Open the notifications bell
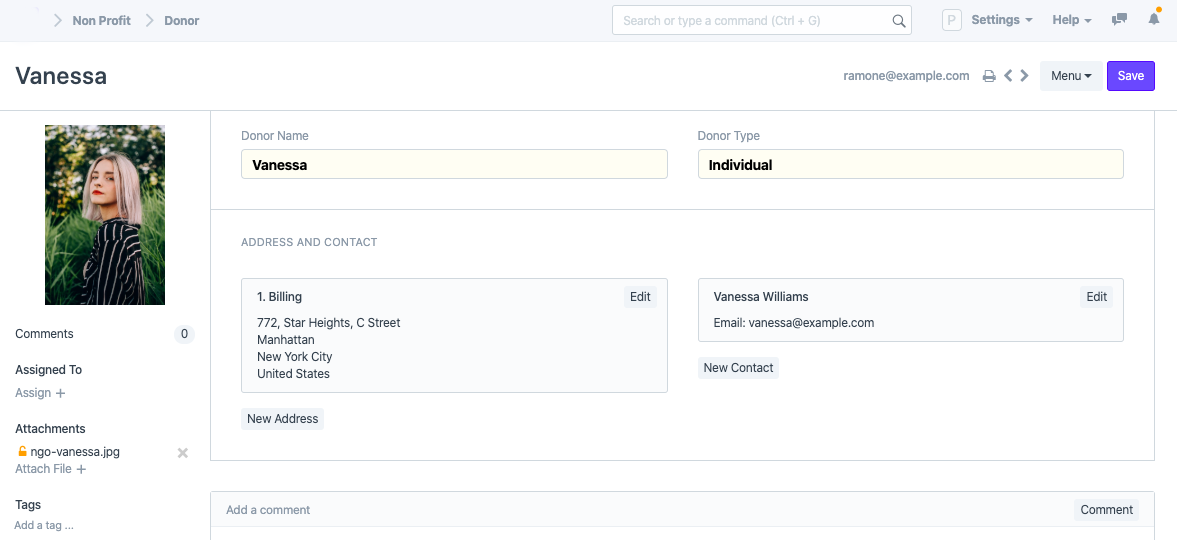The height and width of the screenshot is (540, 1177). [1154, 20]
